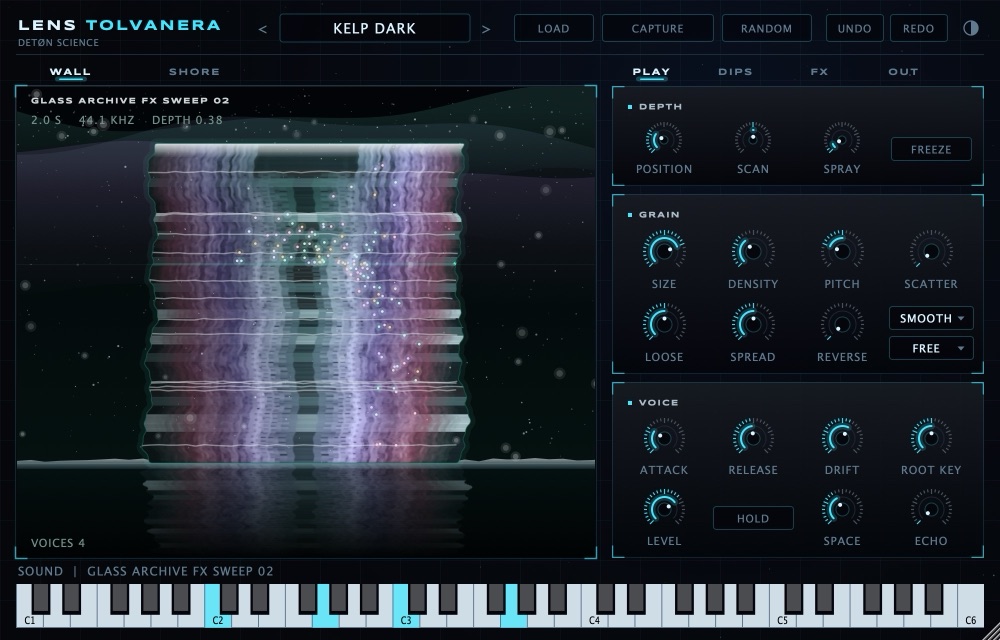Click the DEPTH 0.38 readout
The height and width of the screenshot is (640, 1000).
[x=188, y=120]
